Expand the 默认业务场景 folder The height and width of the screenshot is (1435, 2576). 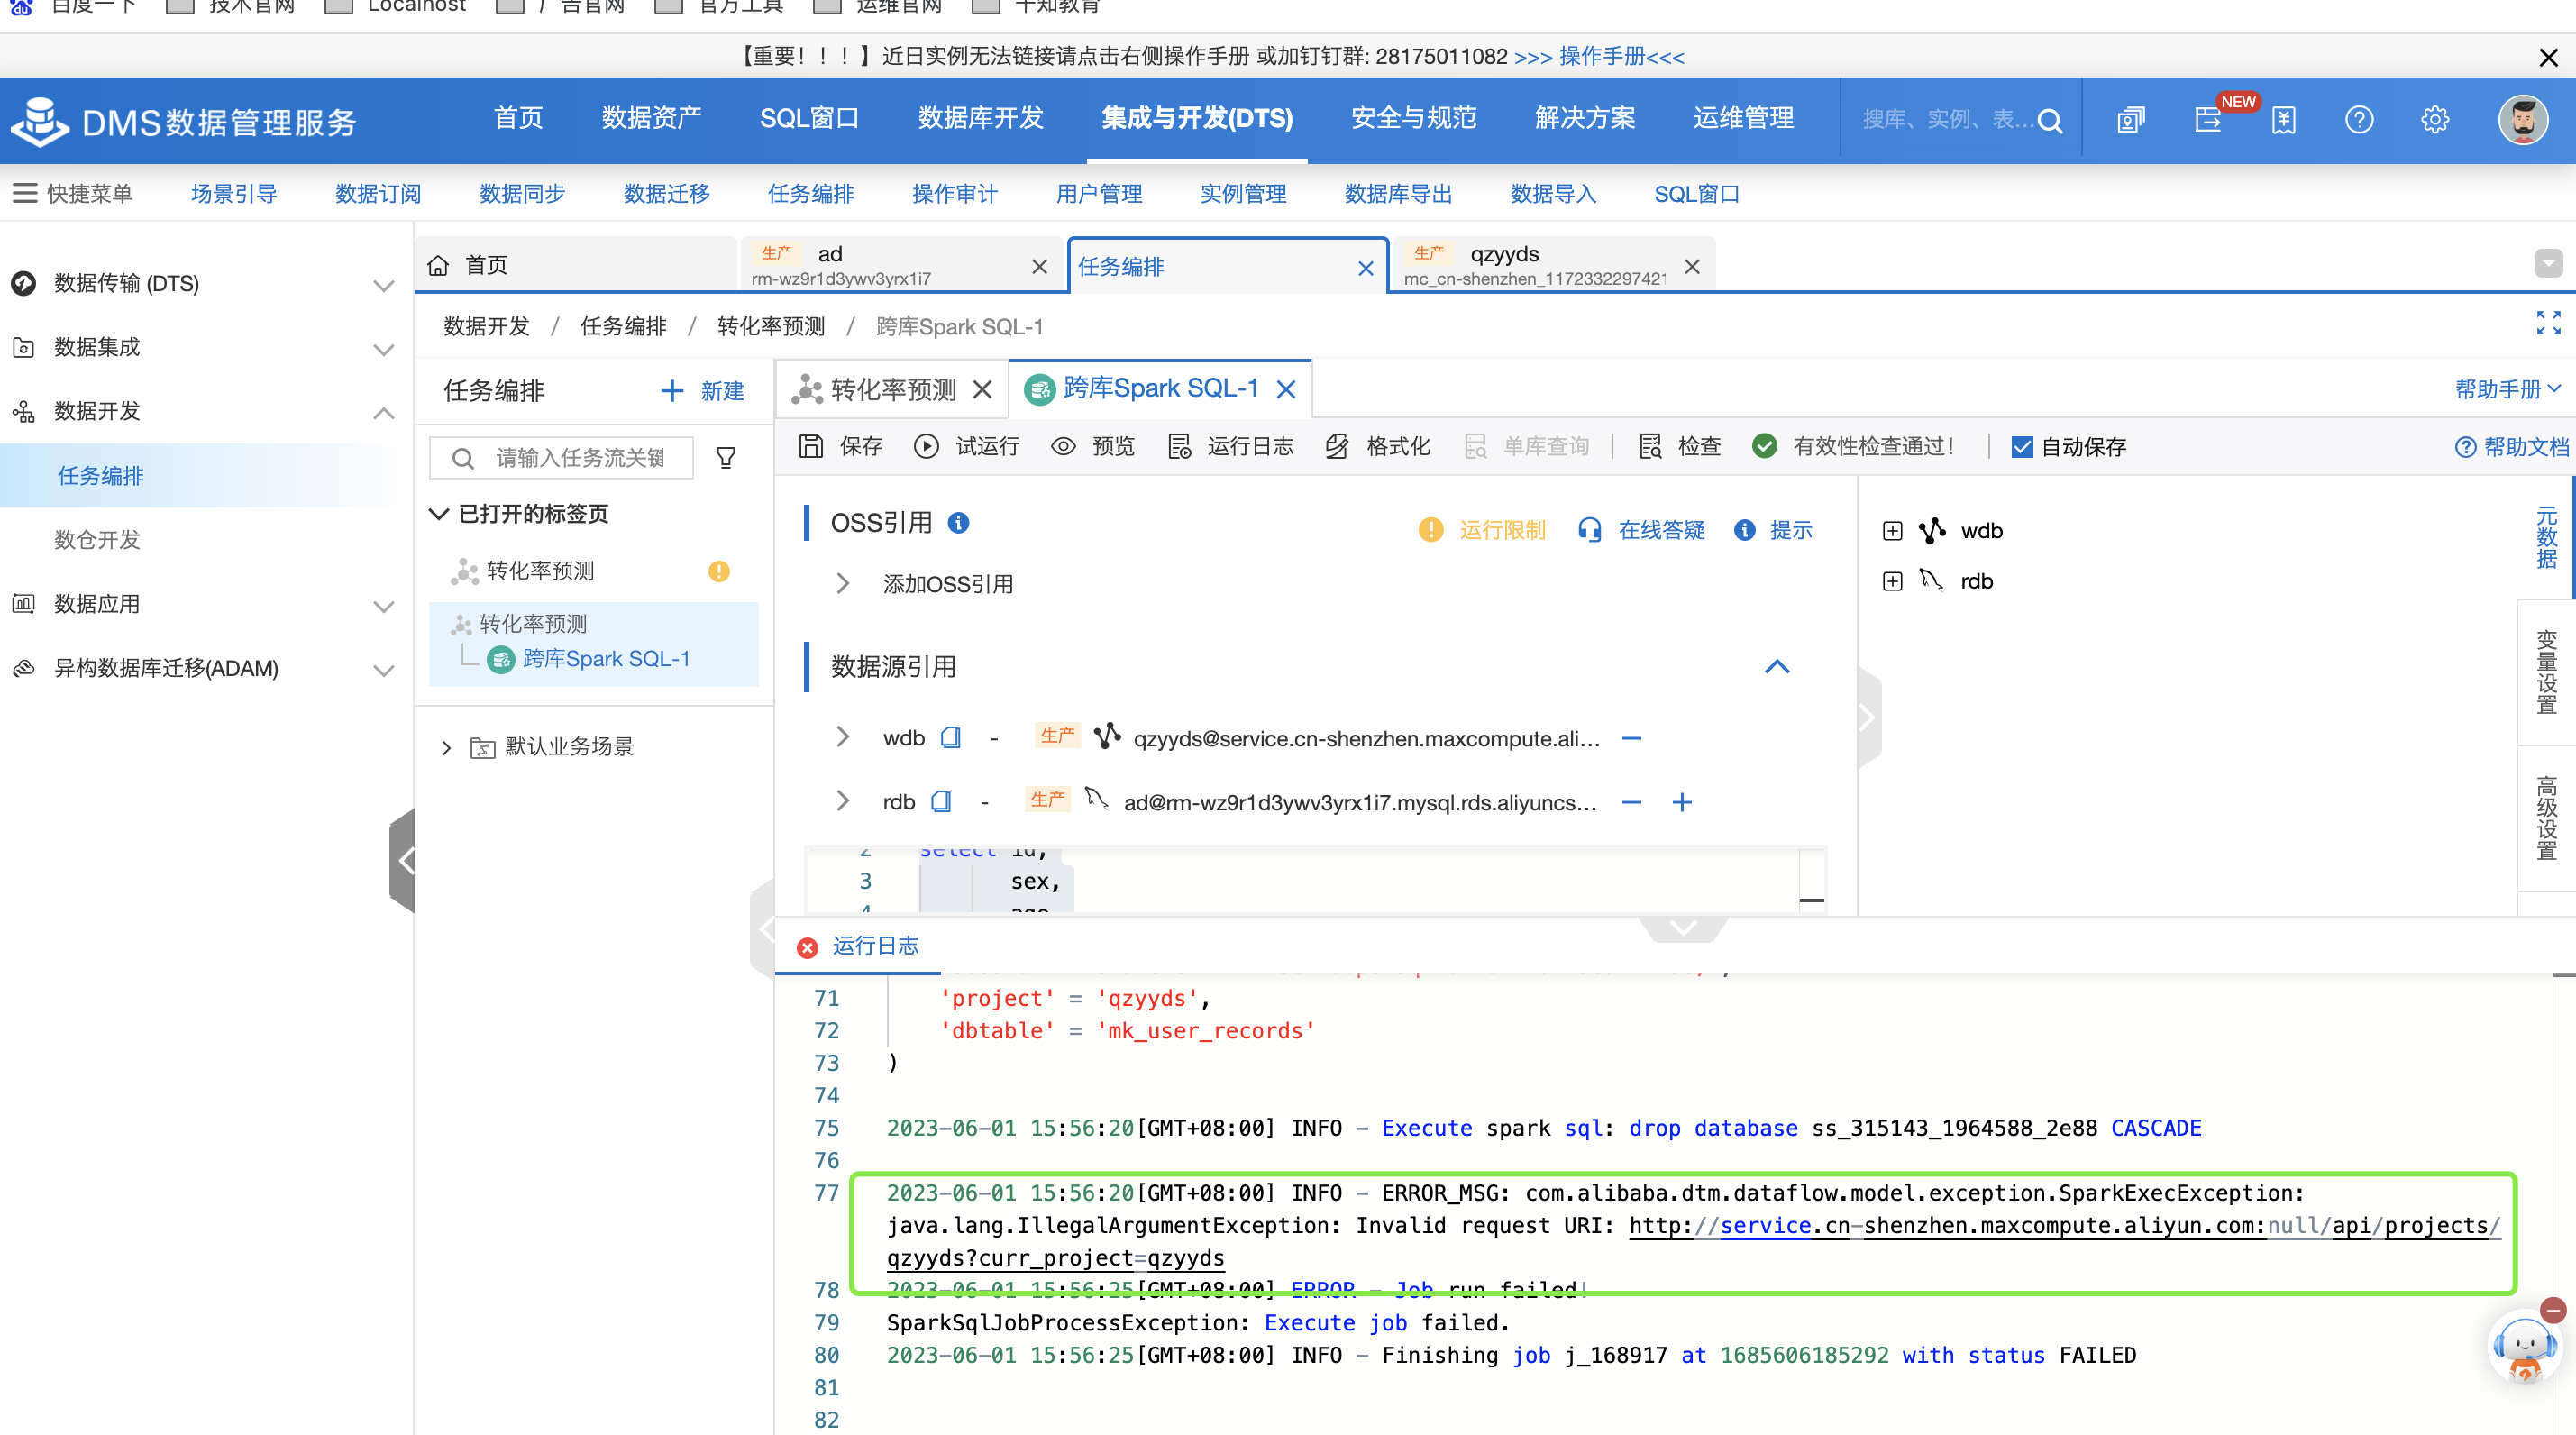(x=446, y=748)
